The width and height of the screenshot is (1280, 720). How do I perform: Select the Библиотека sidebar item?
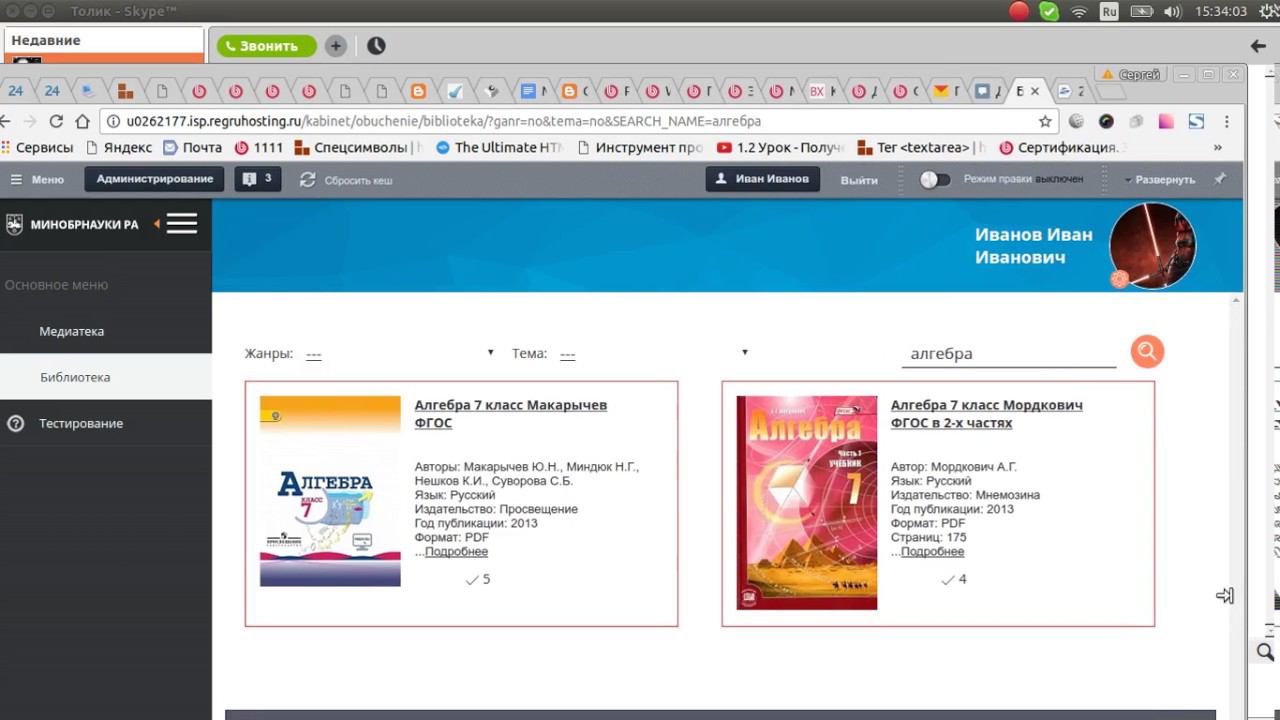pos(106,377)
